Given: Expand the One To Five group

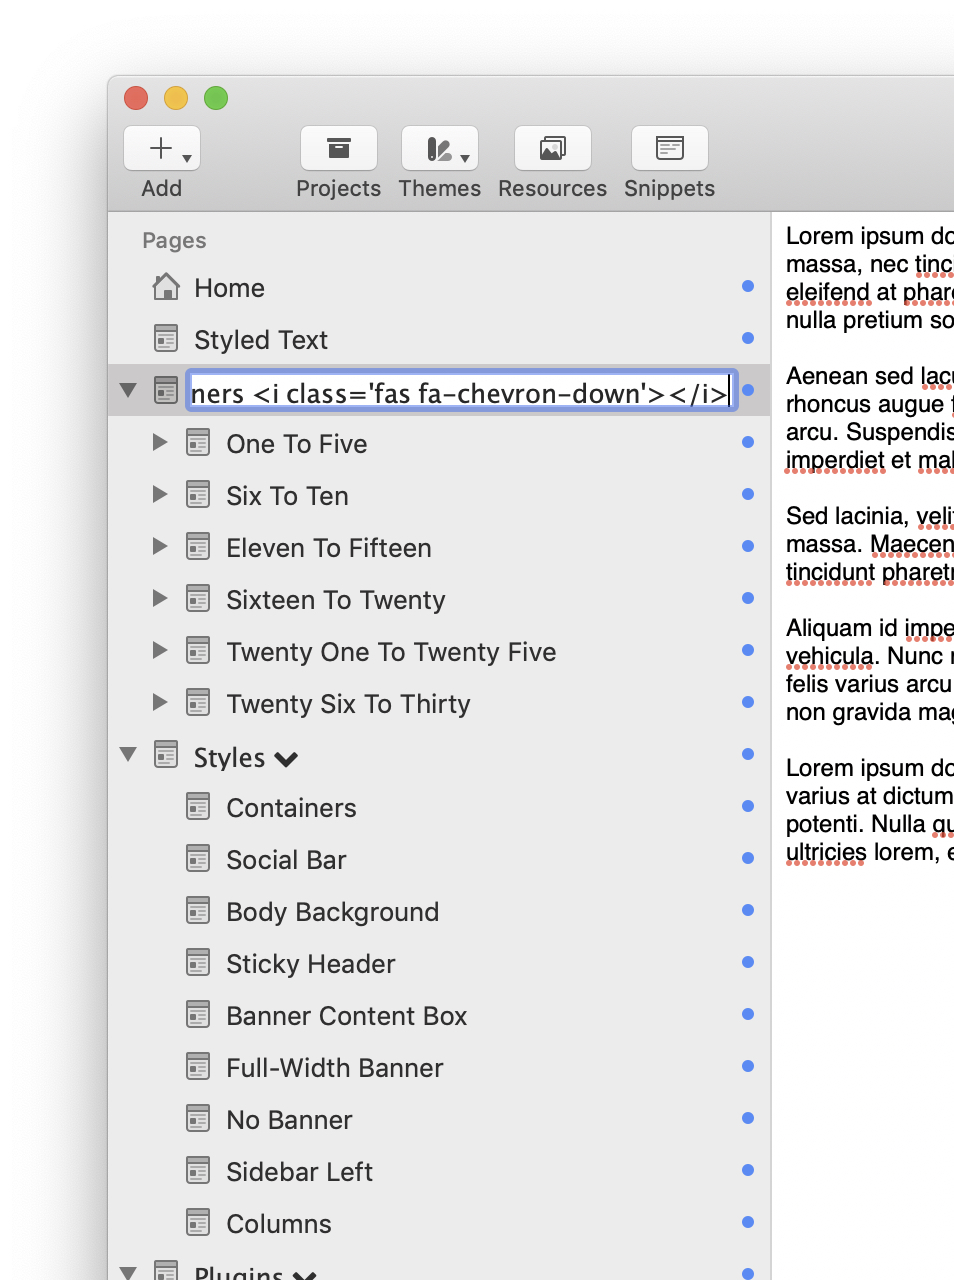Looking at the screenshot, I should pyautogui.click(x=160, y=442).
